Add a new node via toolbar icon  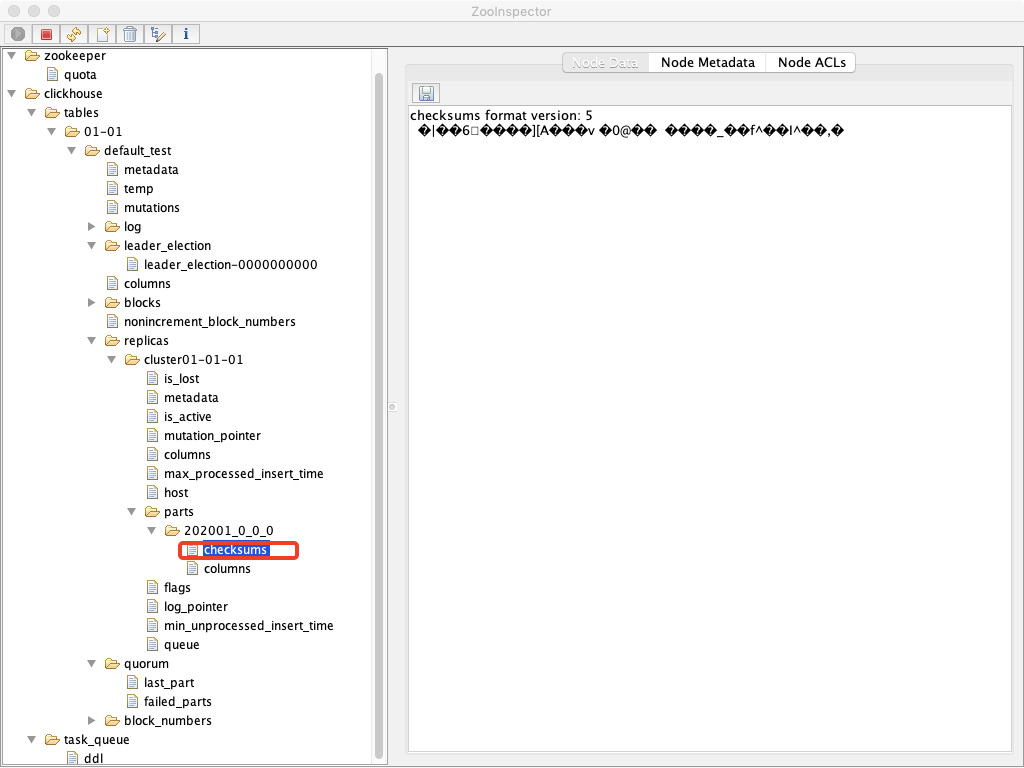(103, 34)
